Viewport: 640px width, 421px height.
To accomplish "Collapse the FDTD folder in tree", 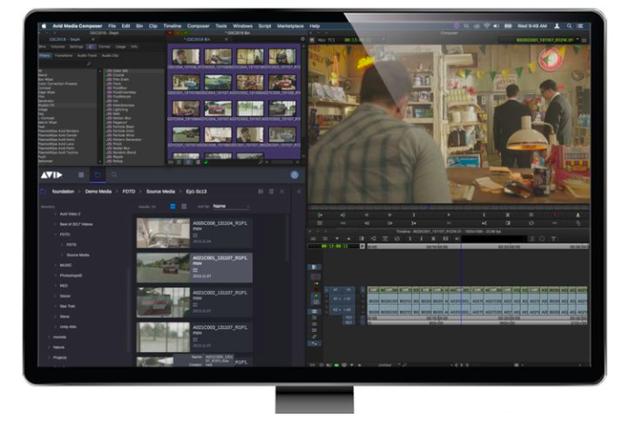I will pyautogui.click(x=56, y=234).
